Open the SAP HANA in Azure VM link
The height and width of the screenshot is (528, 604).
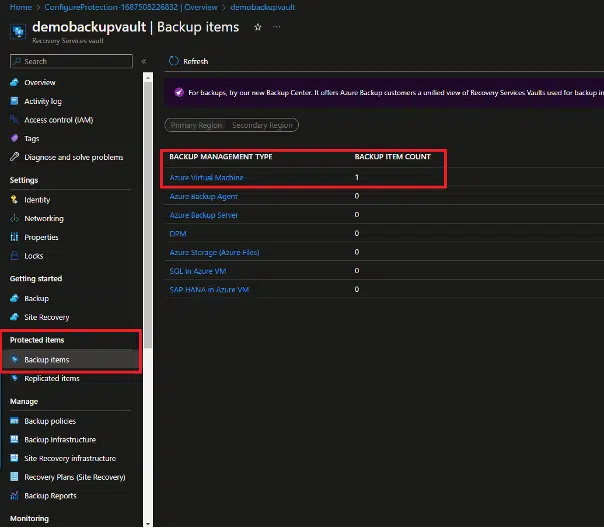[x=209, y=290]
